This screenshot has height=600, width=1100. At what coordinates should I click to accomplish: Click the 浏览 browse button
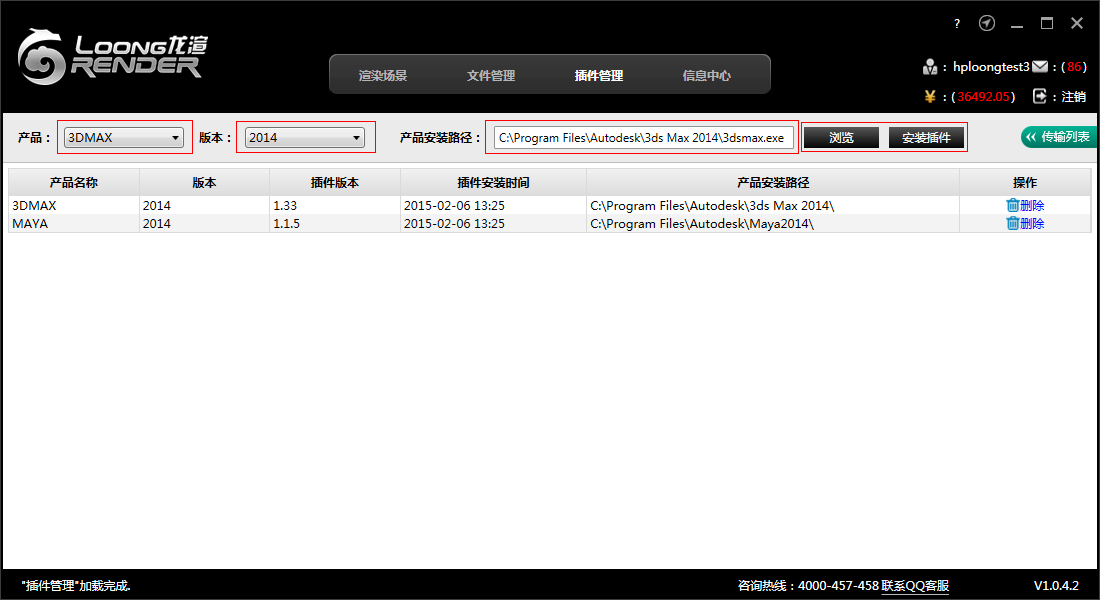click(841, 138)
